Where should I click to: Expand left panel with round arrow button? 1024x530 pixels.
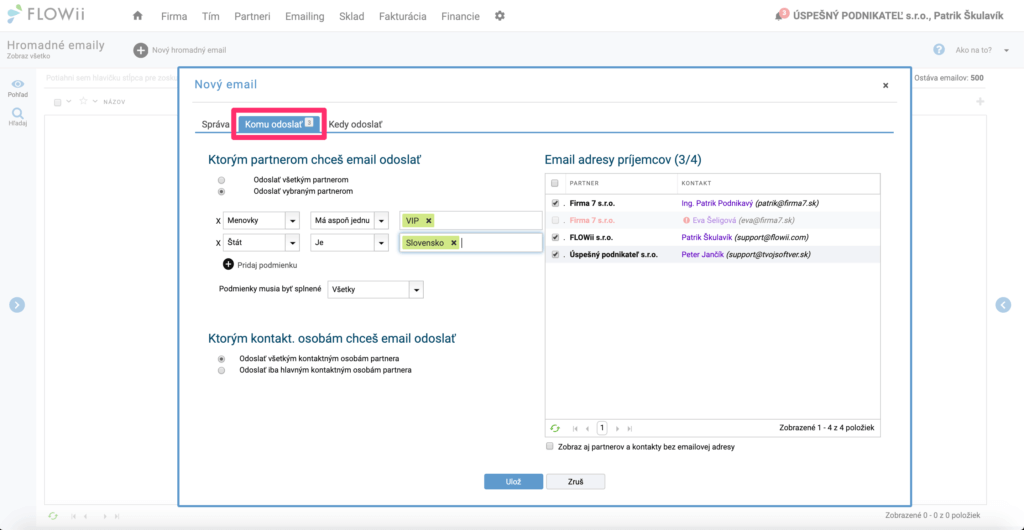[17, 304]
